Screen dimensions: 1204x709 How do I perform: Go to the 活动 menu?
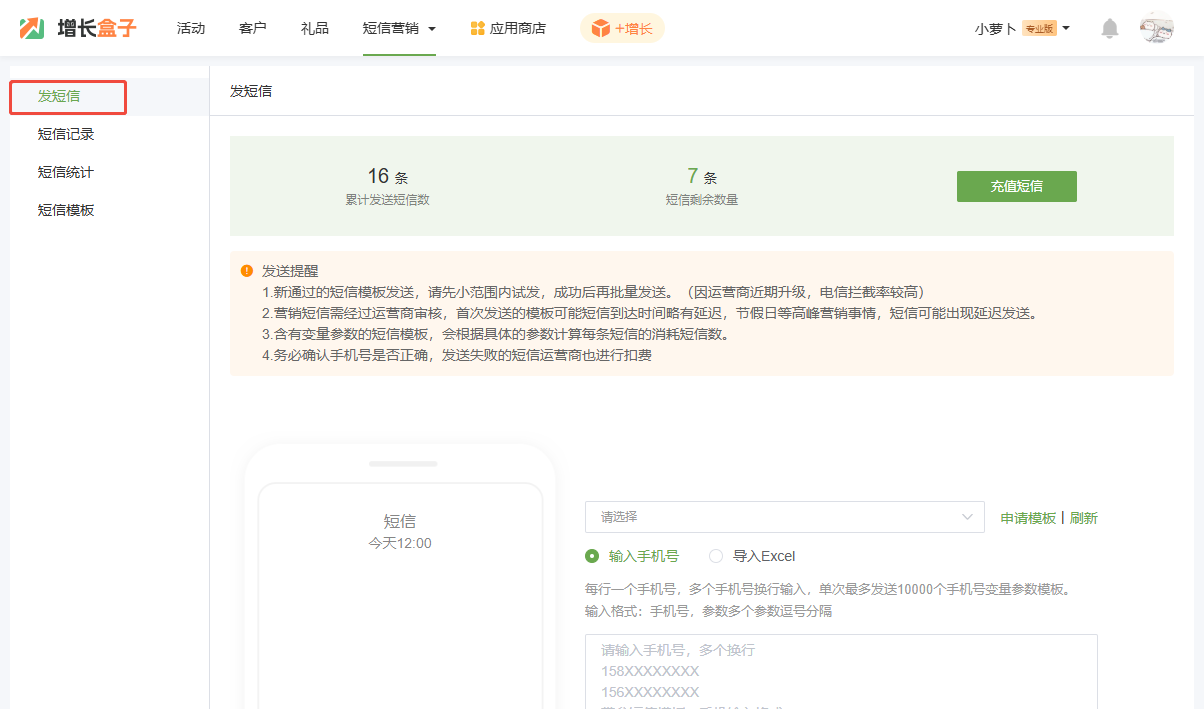(x=190, y=28)
